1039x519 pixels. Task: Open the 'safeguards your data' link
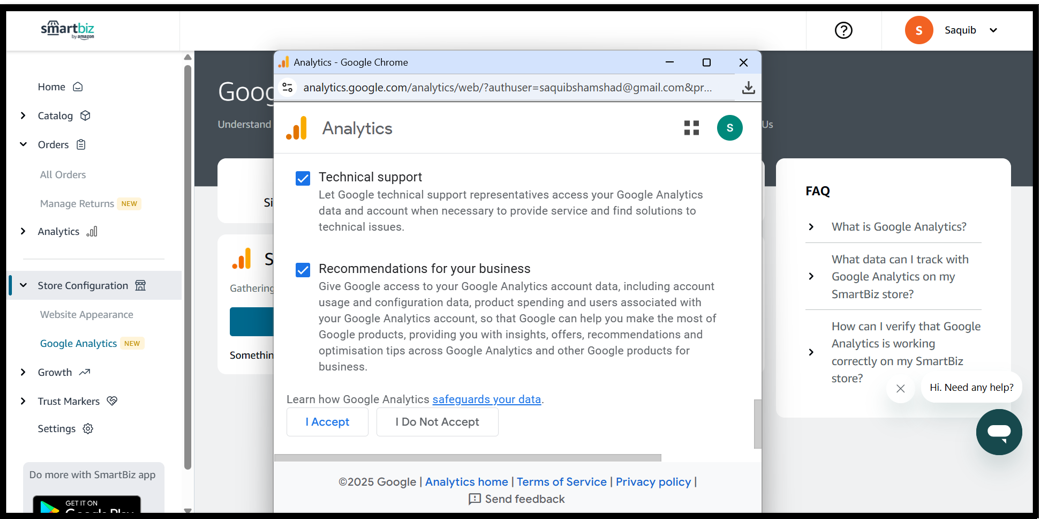(486, 399)
